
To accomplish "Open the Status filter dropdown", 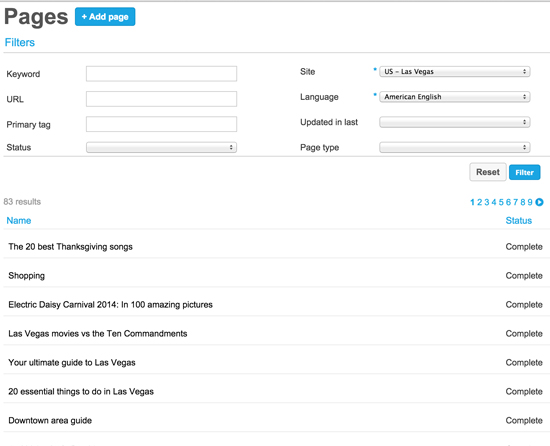I will (x=161, y=147).
